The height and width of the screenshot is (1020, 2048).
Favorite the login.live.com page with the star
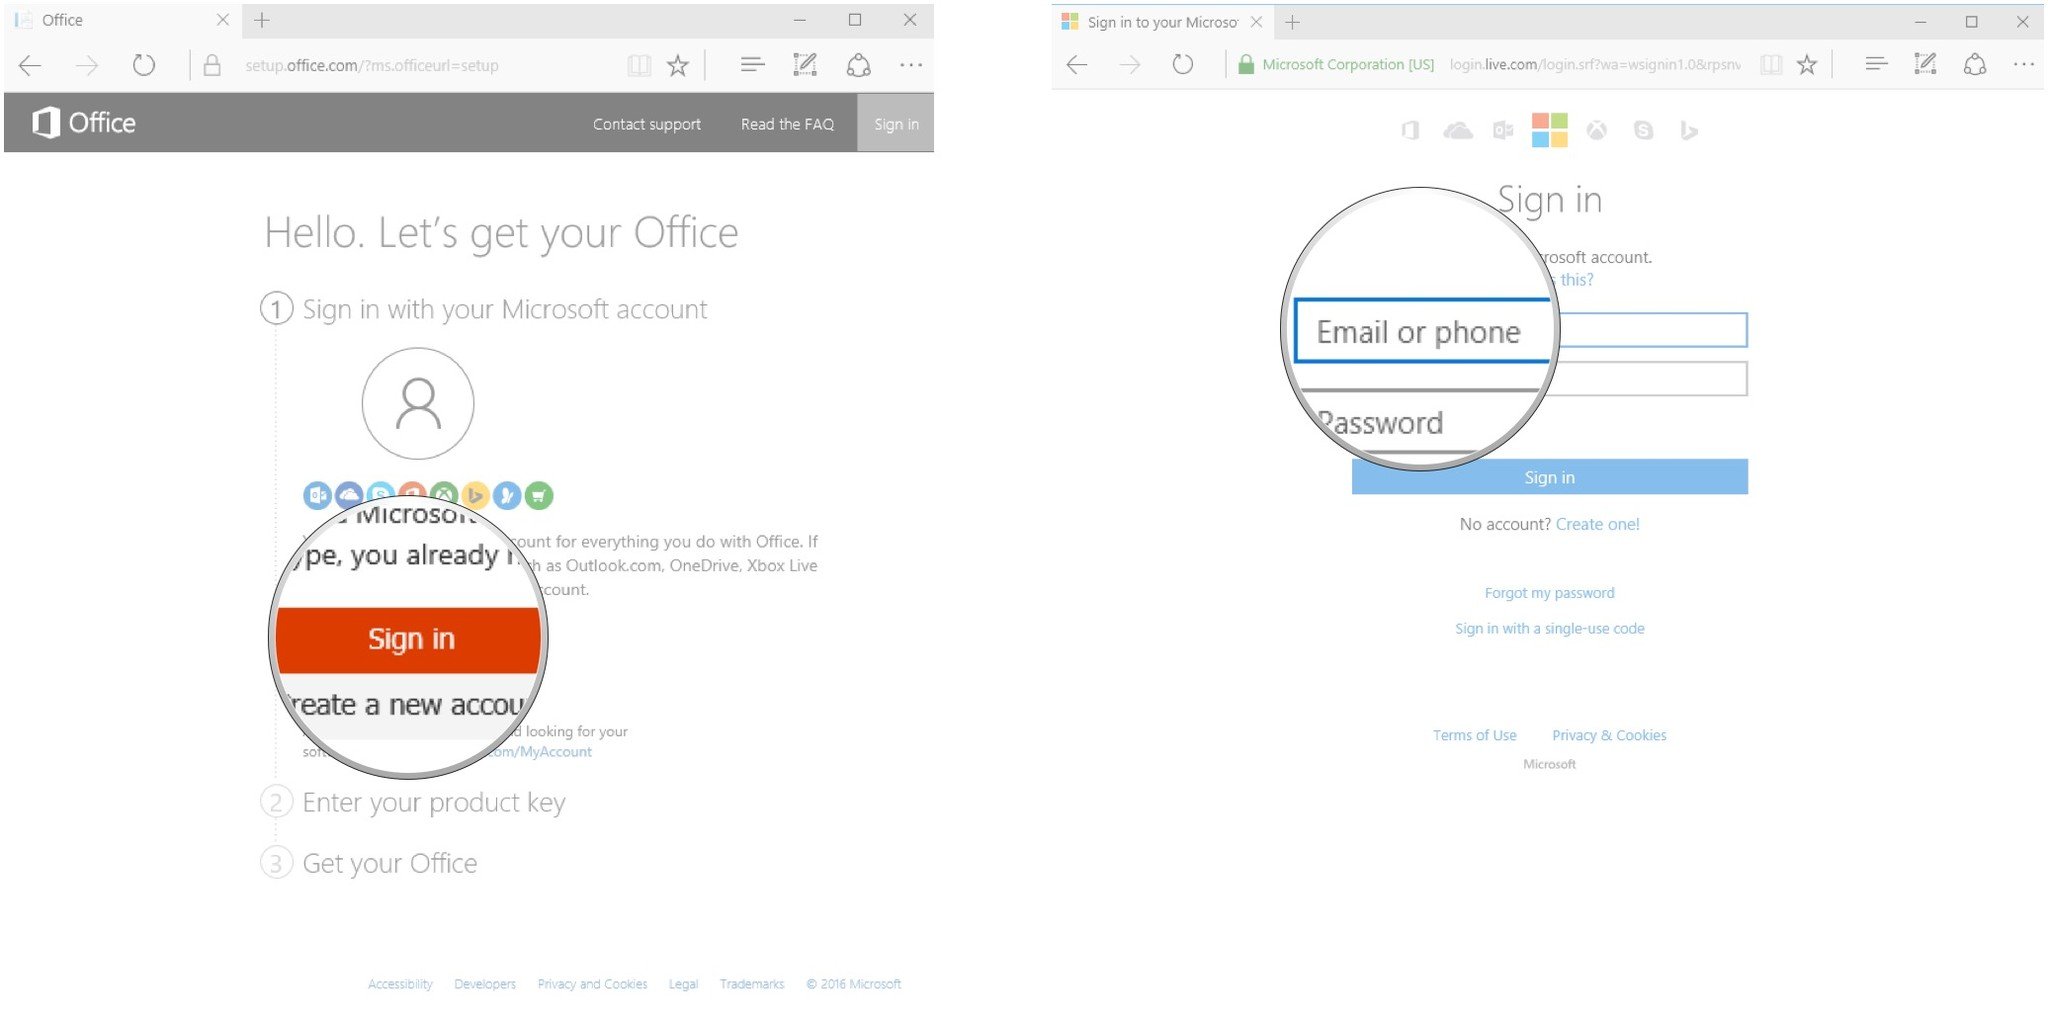point(1807,65)
